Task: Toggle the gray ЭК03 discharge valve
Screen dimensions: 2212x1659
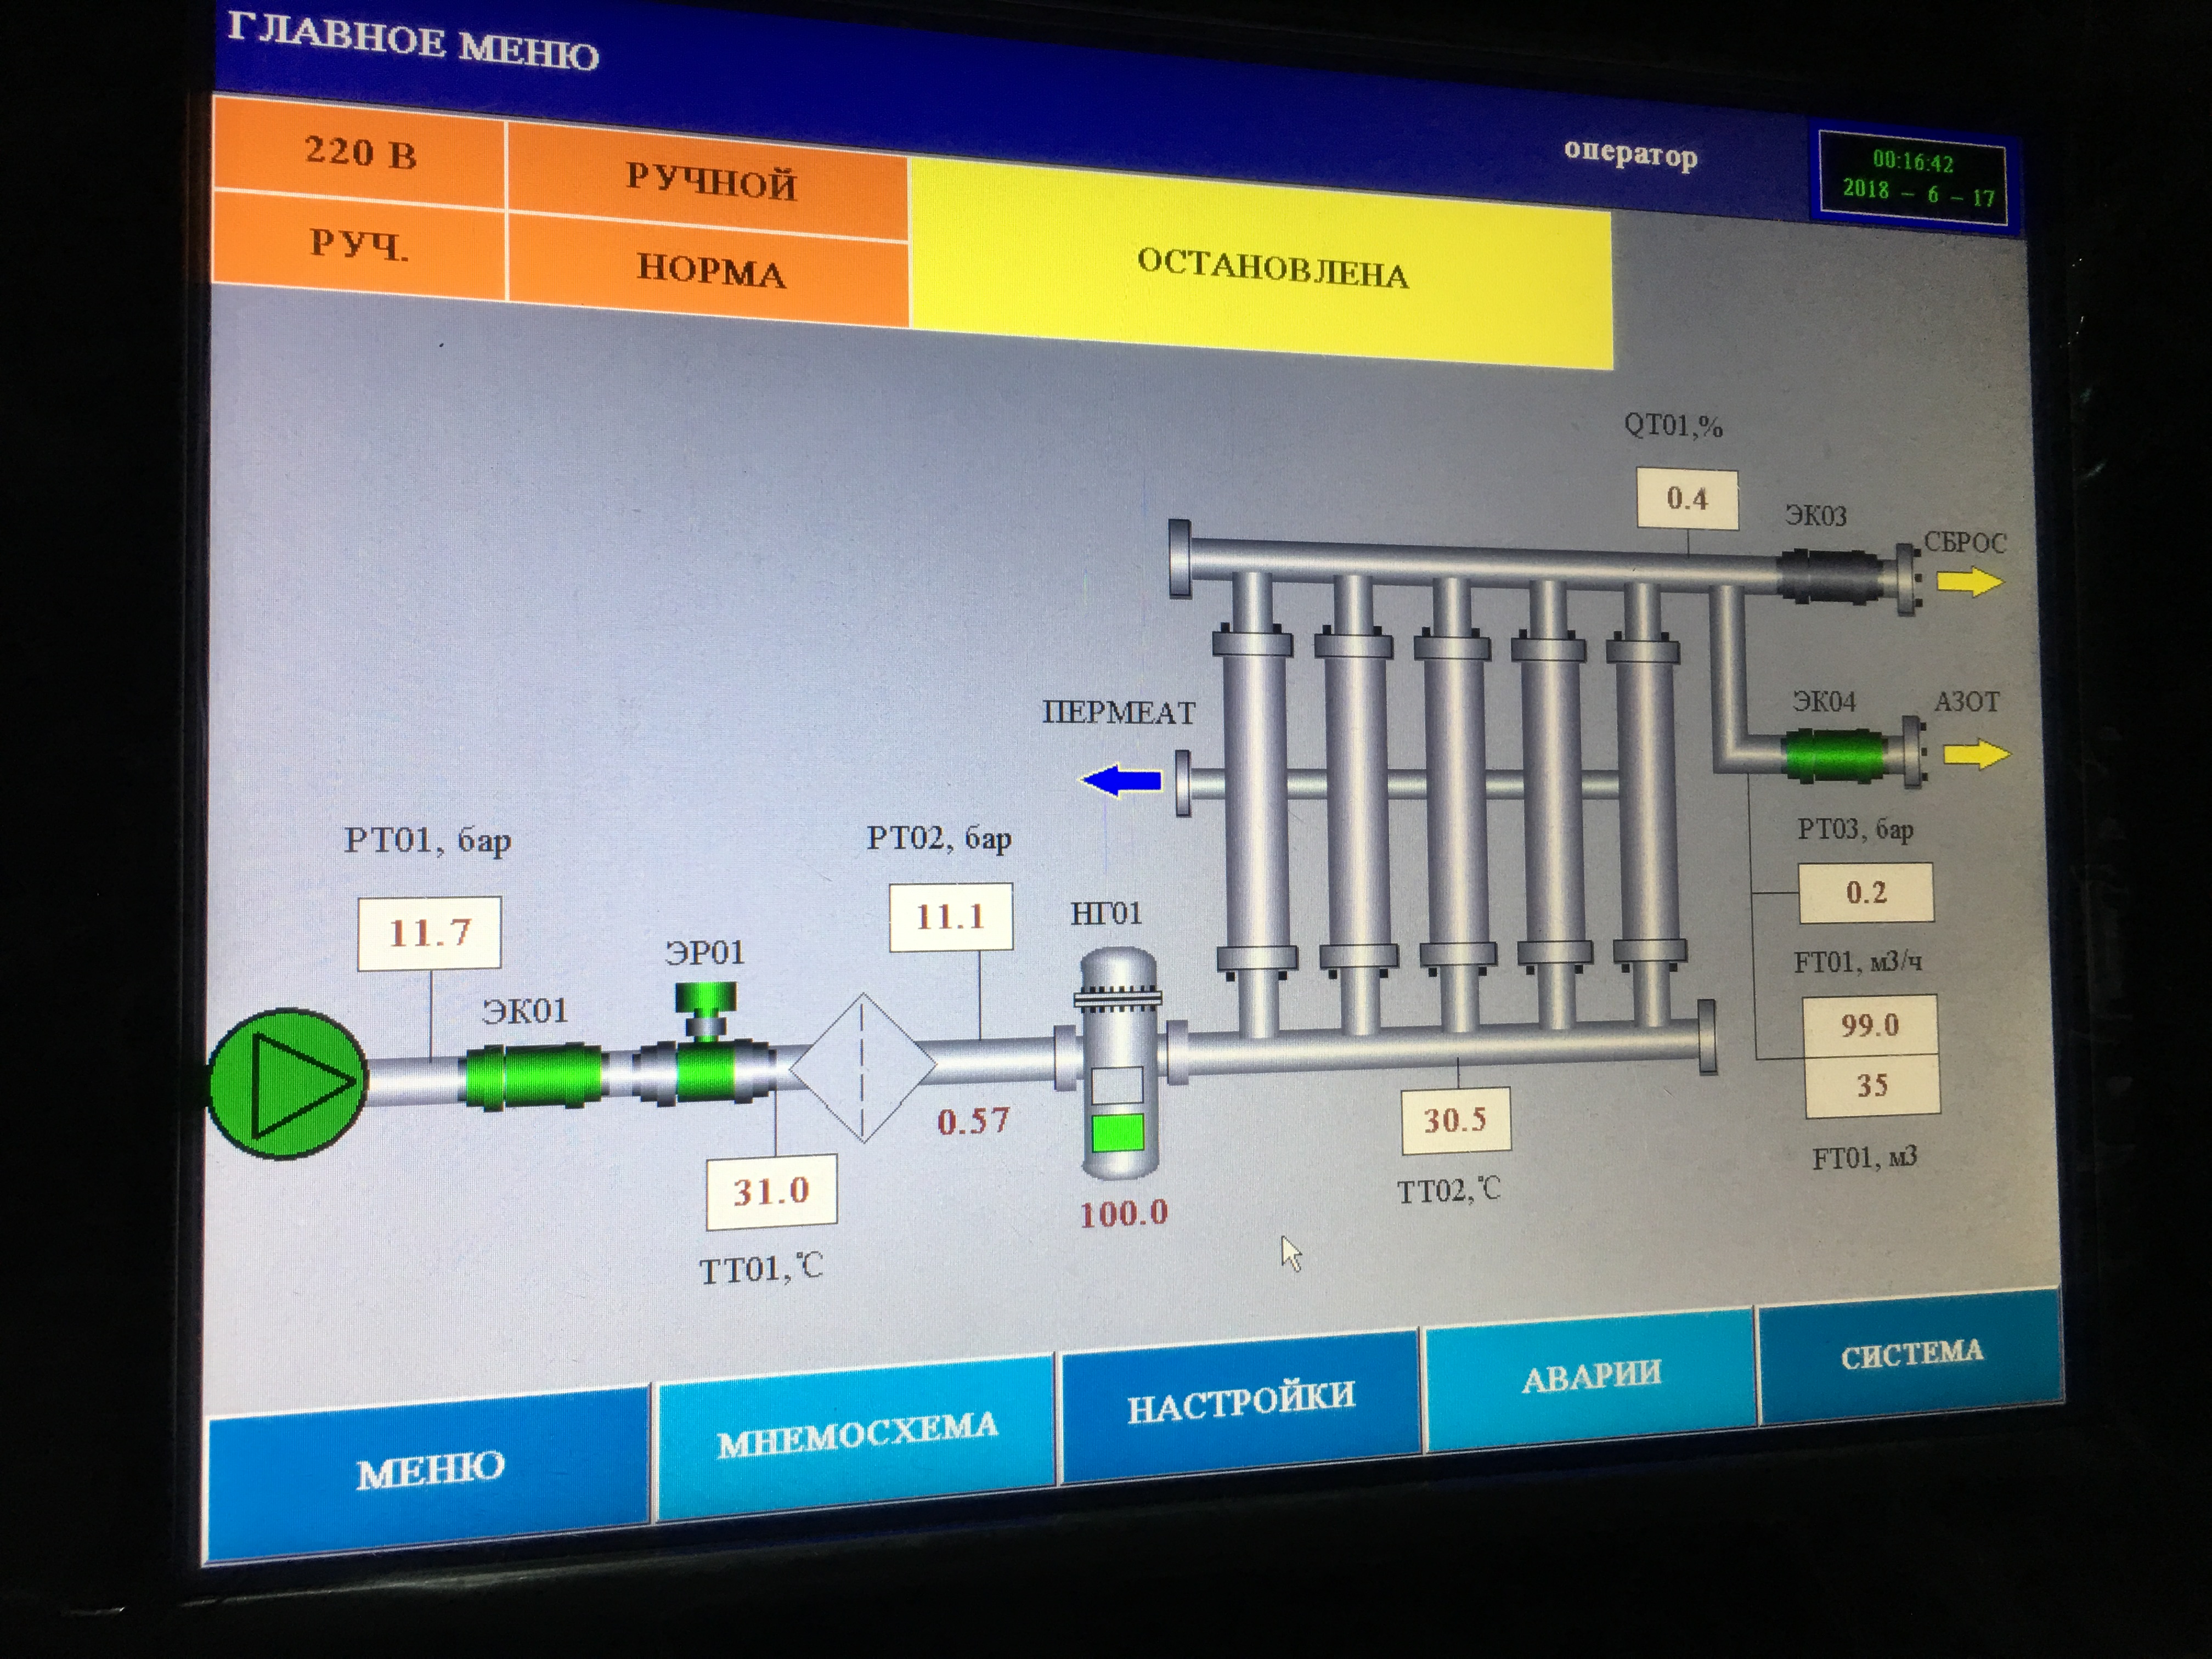Action: pos(1829,577)
